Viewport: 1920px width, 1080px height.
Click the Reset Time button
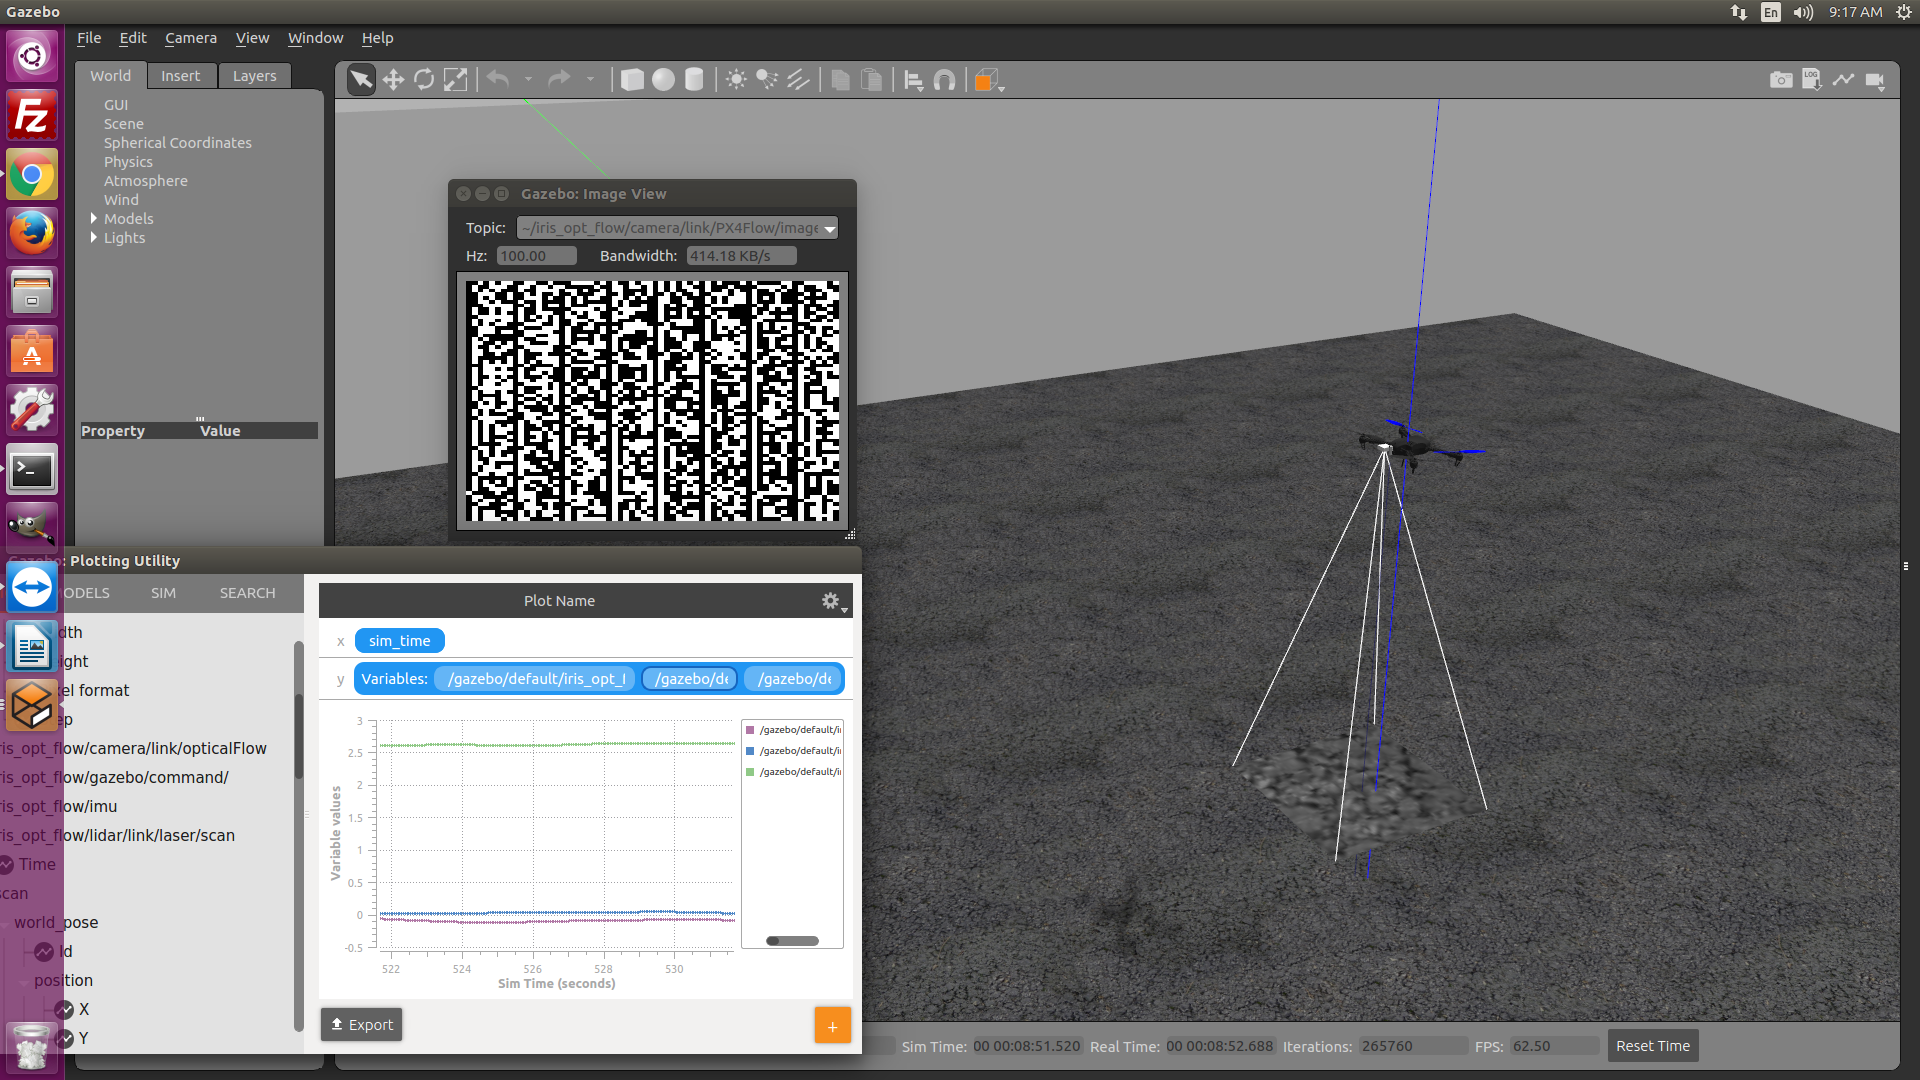tap(1653, 1046)
